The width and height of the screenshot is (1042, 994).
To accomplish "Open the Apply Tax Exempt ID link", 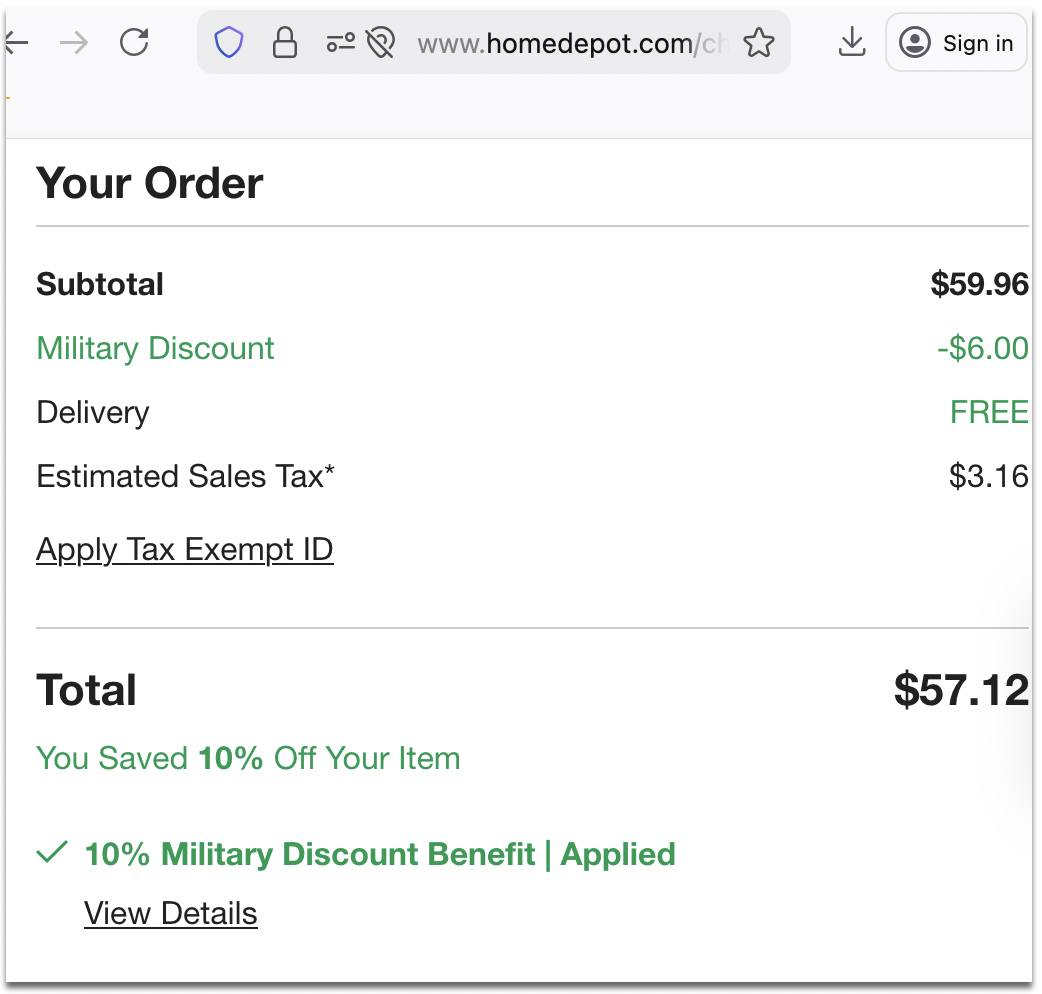I will [x=184, y=550].
